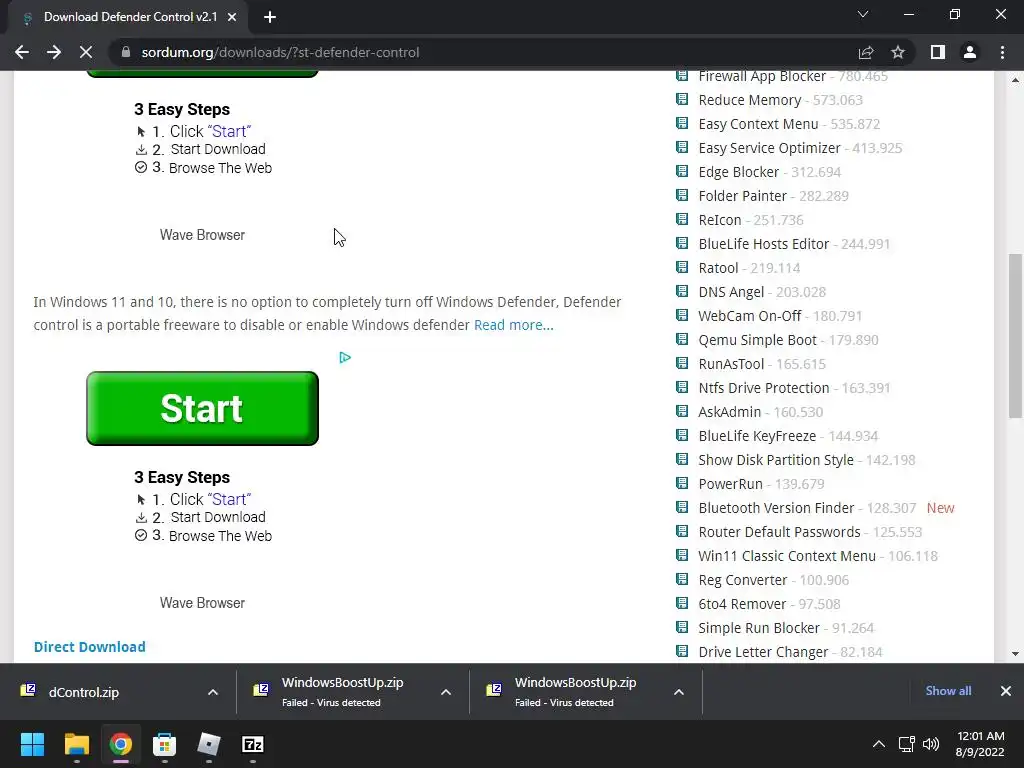
Task: Expand options for second WindowsBoostUp.zip download
Action: 679,692
